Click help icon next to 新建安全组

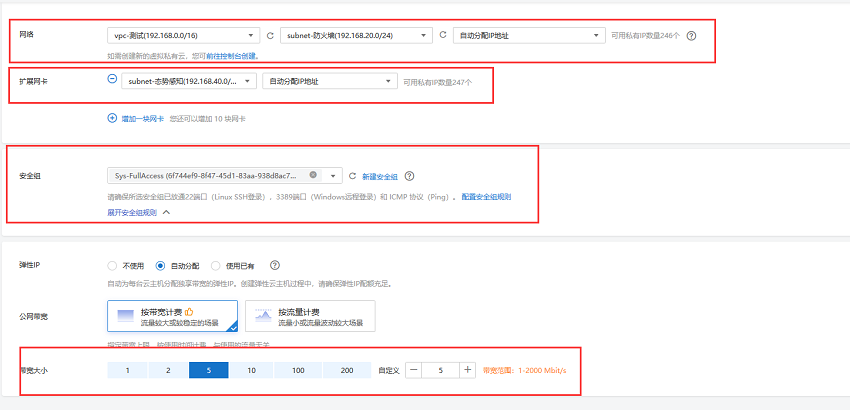(x=409, y=175)
